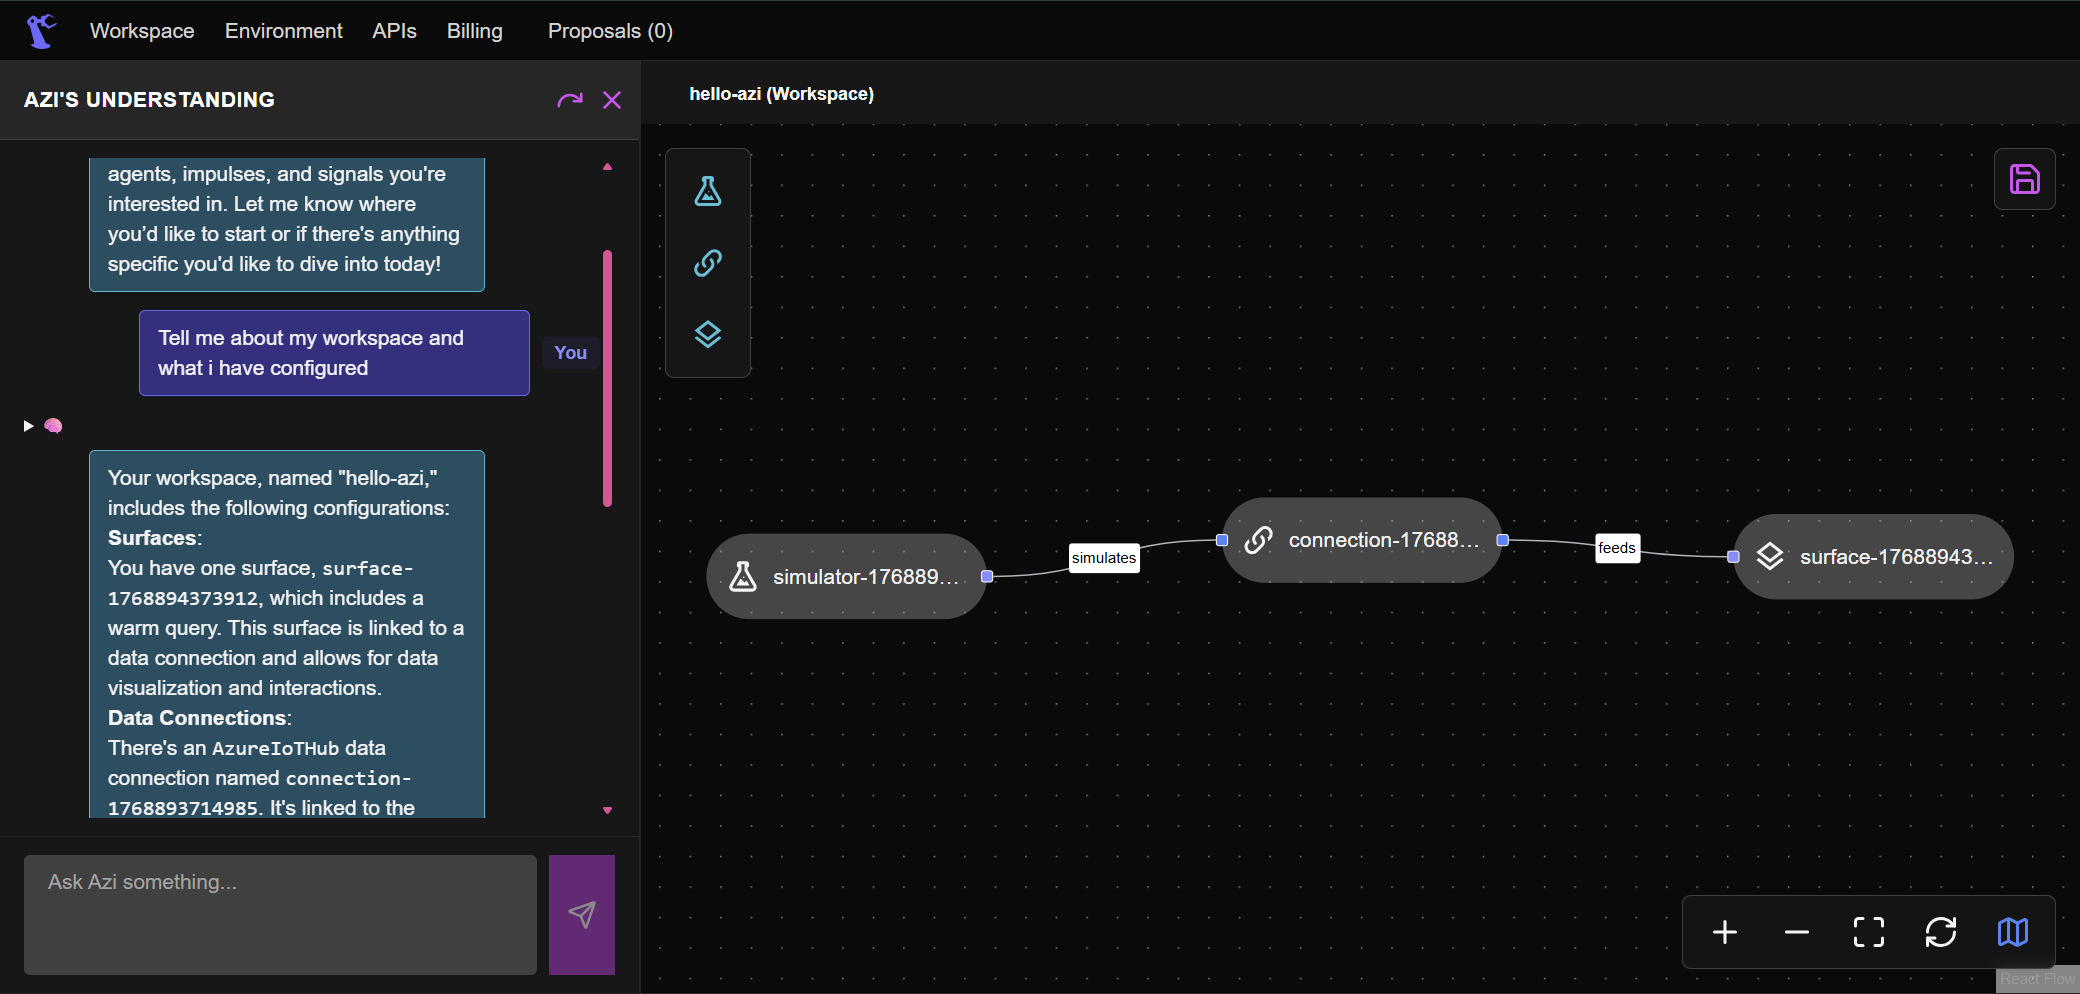Toggle the minimap with map icon

(2013, 932)
